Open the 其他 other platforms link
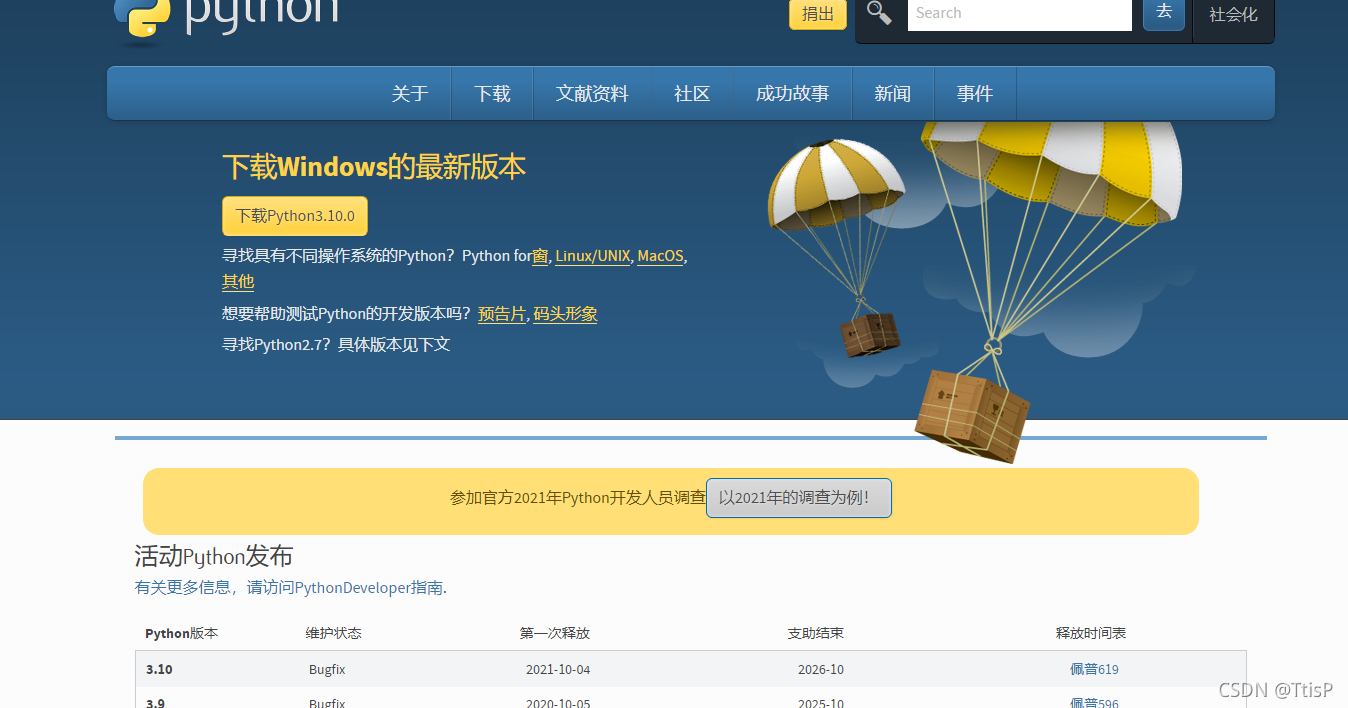Viewport: 1348px width, 708px height. pyautogui.click(x=238, y=282)
